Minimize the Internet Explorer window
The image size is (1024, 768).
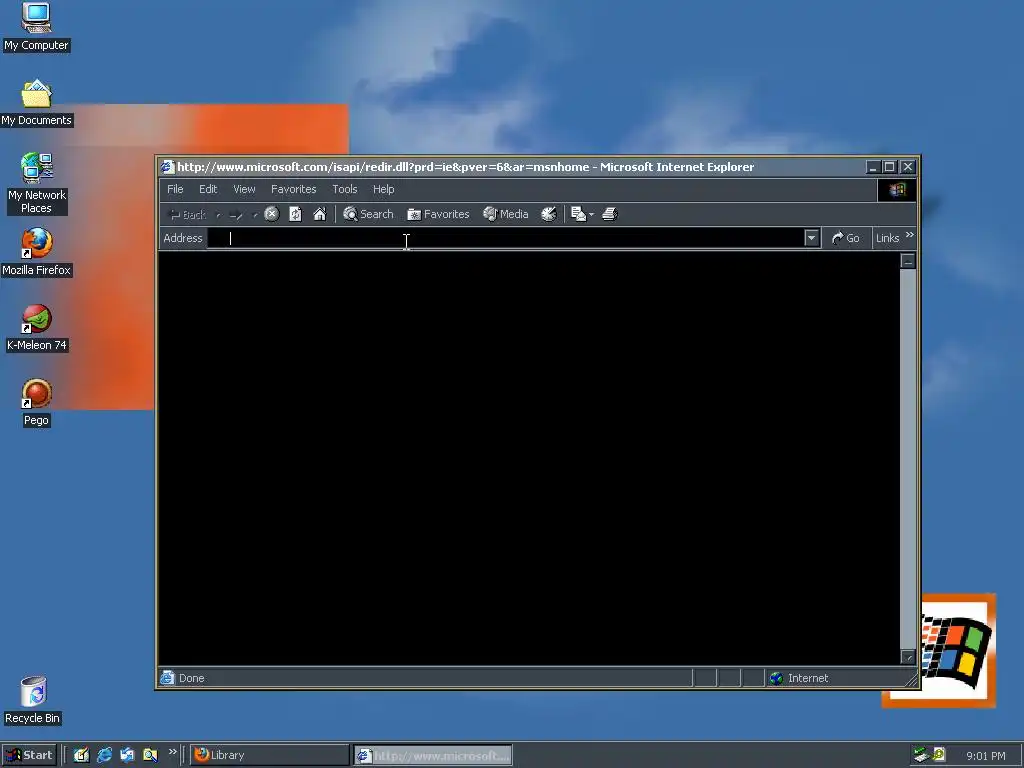[873, 167]
